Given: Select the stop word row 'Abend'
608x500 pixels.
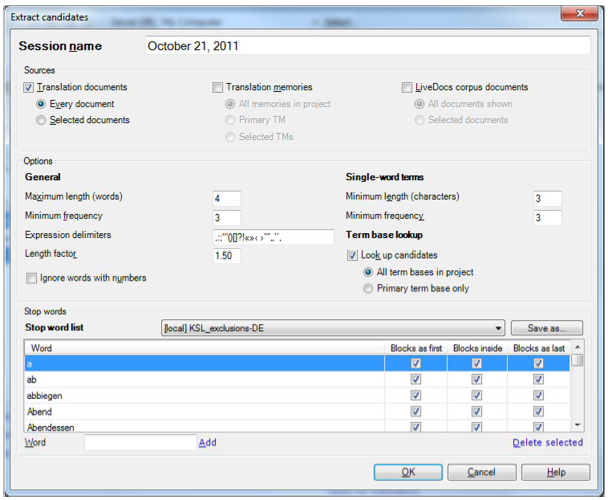Looking at the screenshot, I should 297,411.
